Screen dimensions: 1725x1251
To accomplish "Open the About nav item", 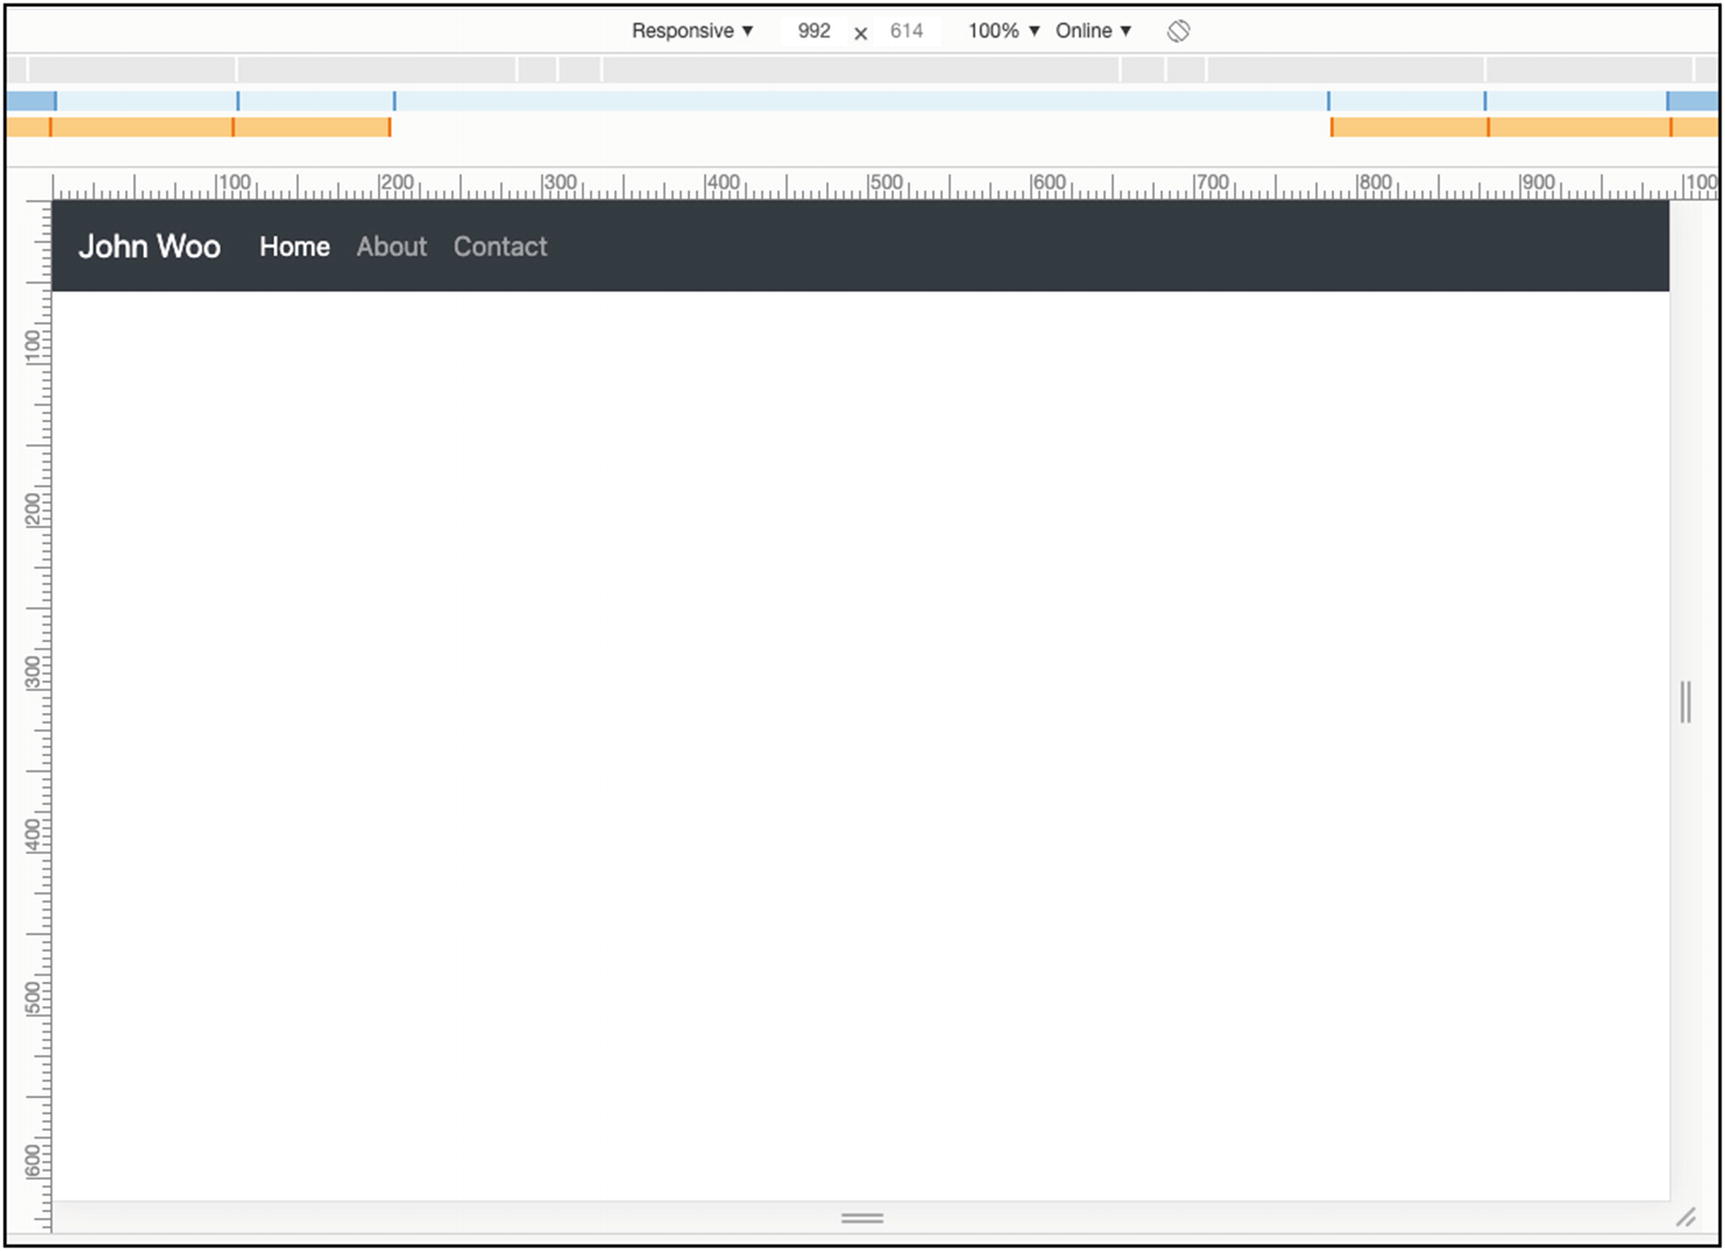I will pos(391,247).
